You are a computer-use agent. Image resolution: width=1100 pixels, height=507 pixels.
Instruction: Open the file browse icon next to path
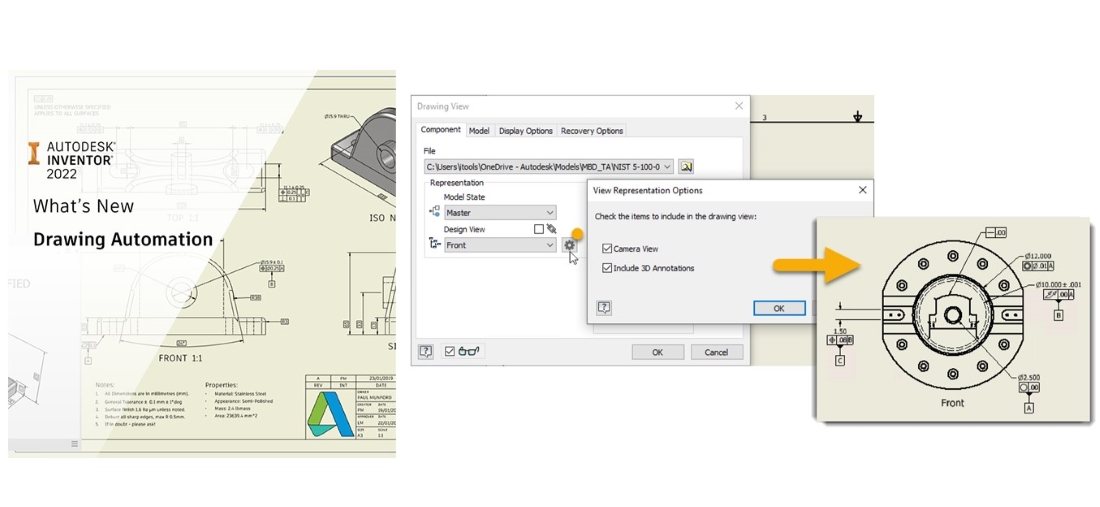[686, 166]
